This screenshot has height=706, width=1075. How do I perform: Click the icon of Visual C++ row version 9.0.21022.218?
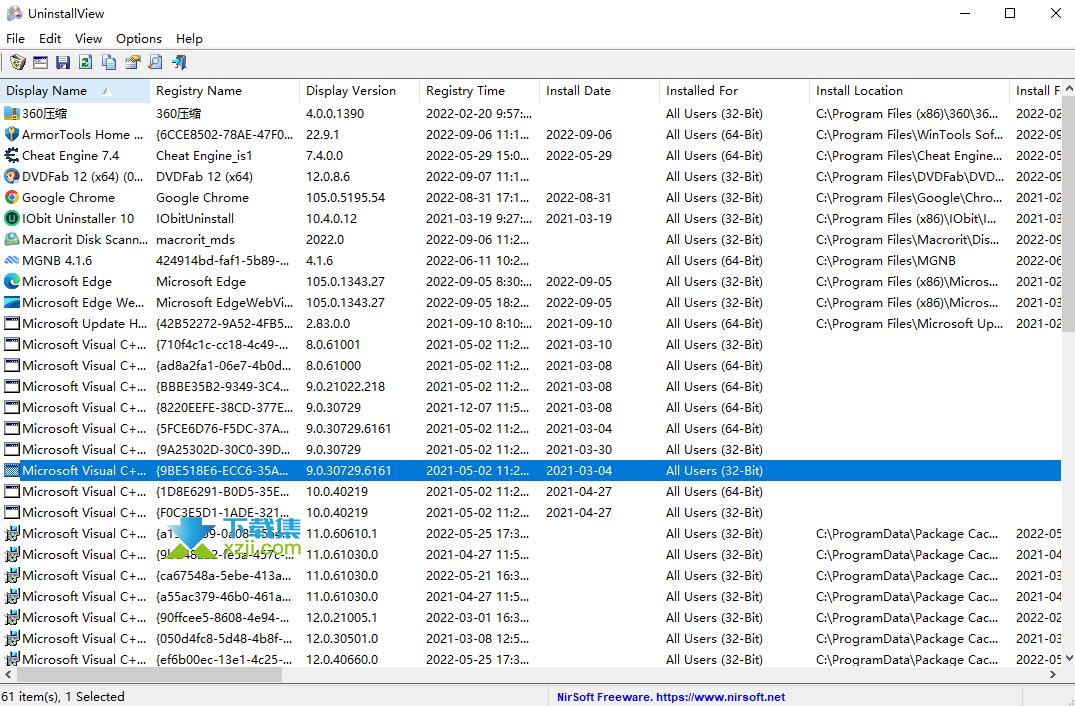12,387
